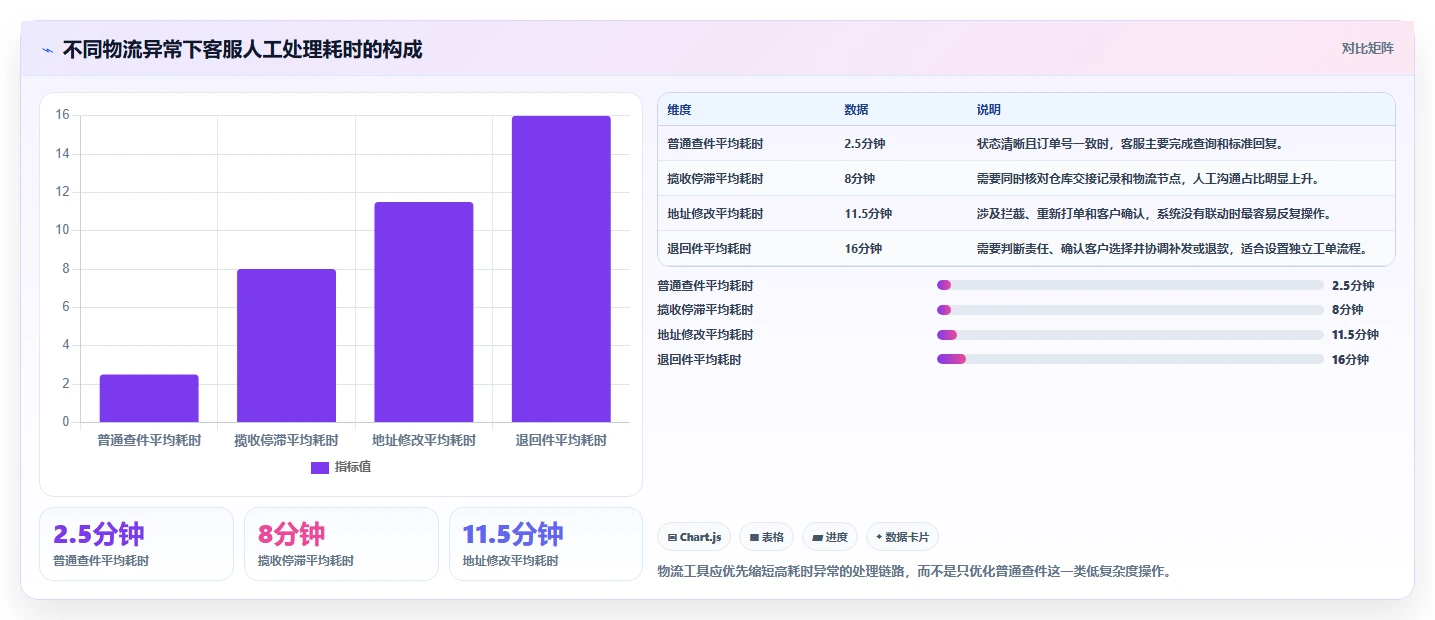Click the 维度 table column header

point(680,109)
